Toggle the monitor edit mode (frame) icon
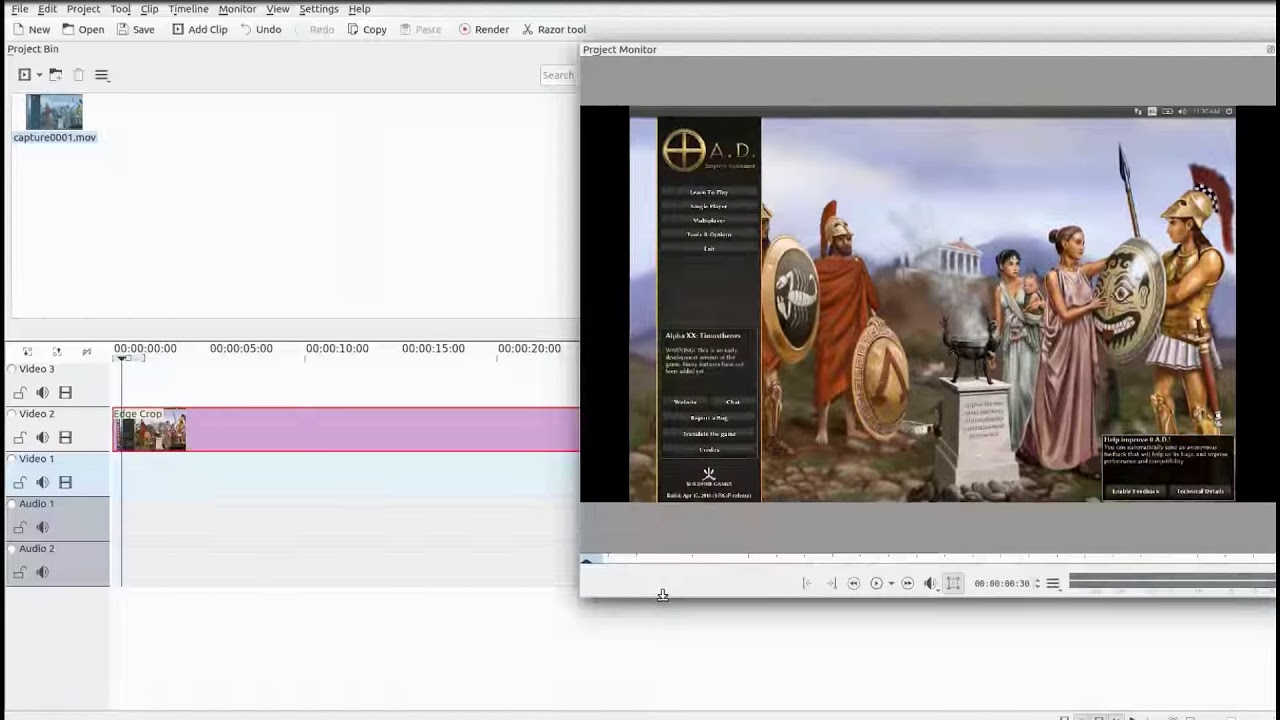Screen dimensions: 1280x720 (x=953, y=584)
